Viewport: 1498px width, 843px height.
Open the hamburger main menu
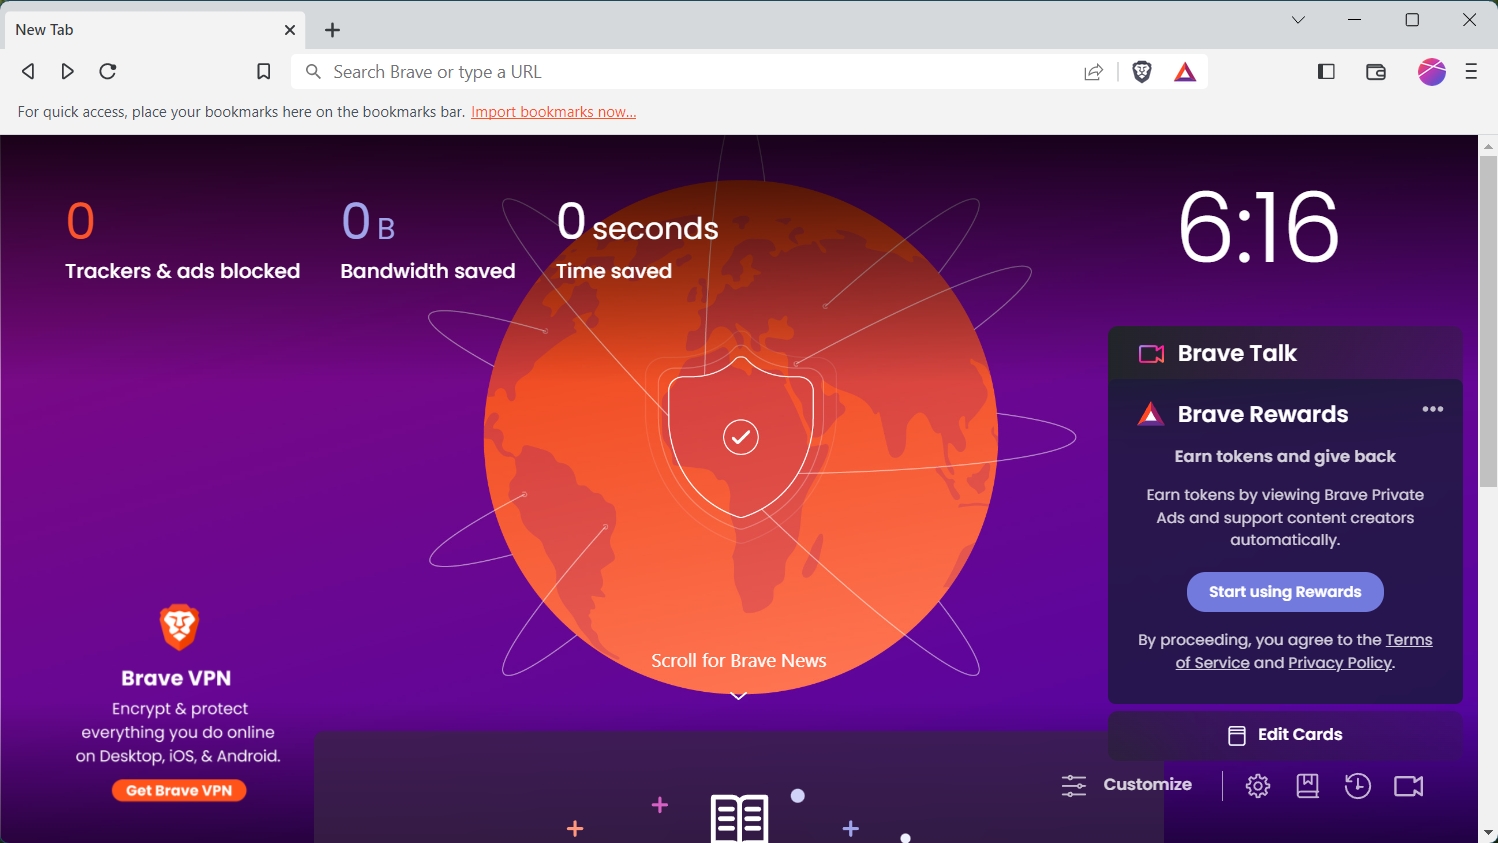[1471, 71]
